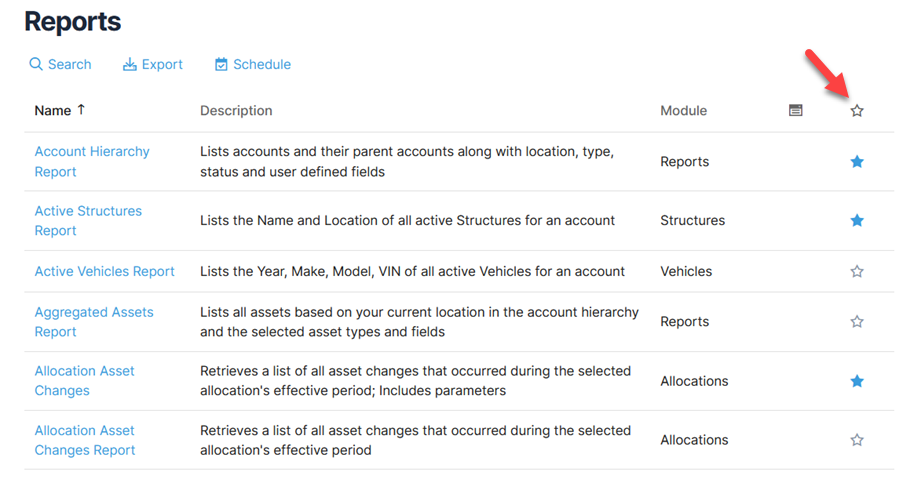Click the favorites star column header

tap(857, 111)
